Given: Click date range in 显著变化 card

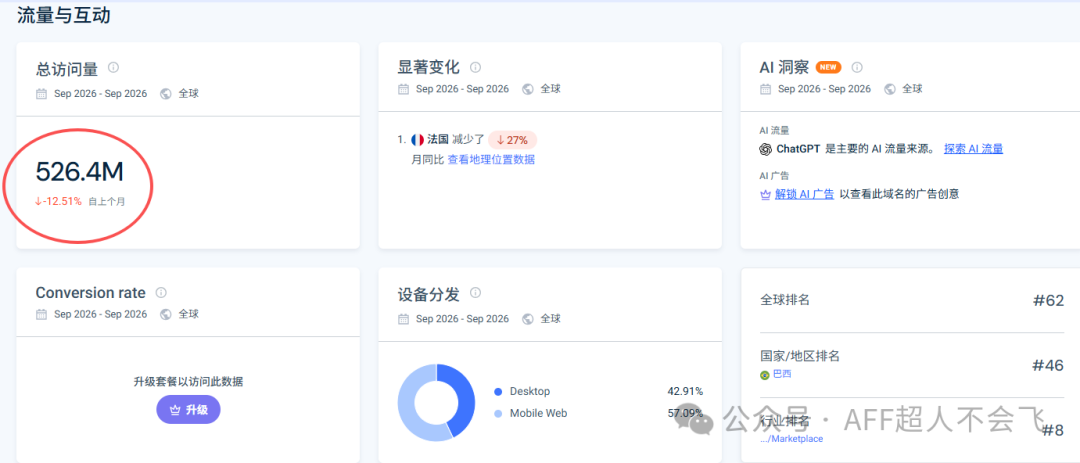Looking at the screenshot, I should tap(462, 89).
